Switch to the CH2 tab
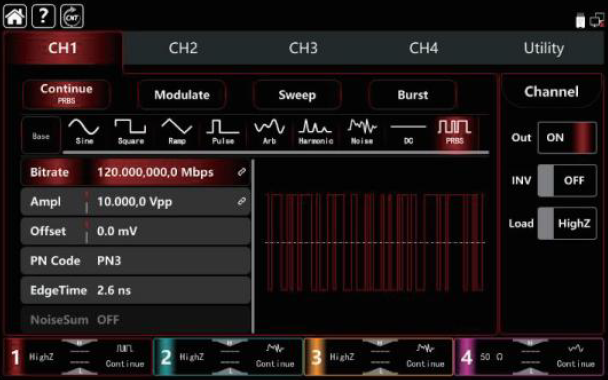 click(183, 48)
